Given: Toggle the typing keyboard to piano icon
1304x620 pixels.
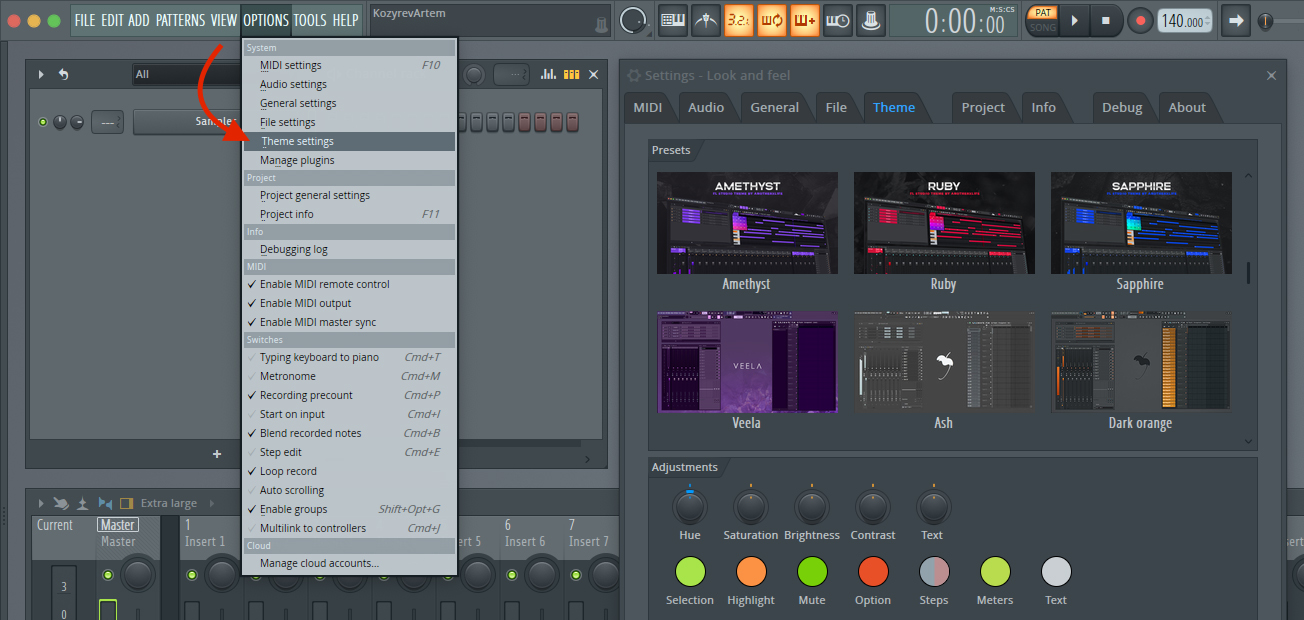Looking at the screenshot, I should click(672, 19).
